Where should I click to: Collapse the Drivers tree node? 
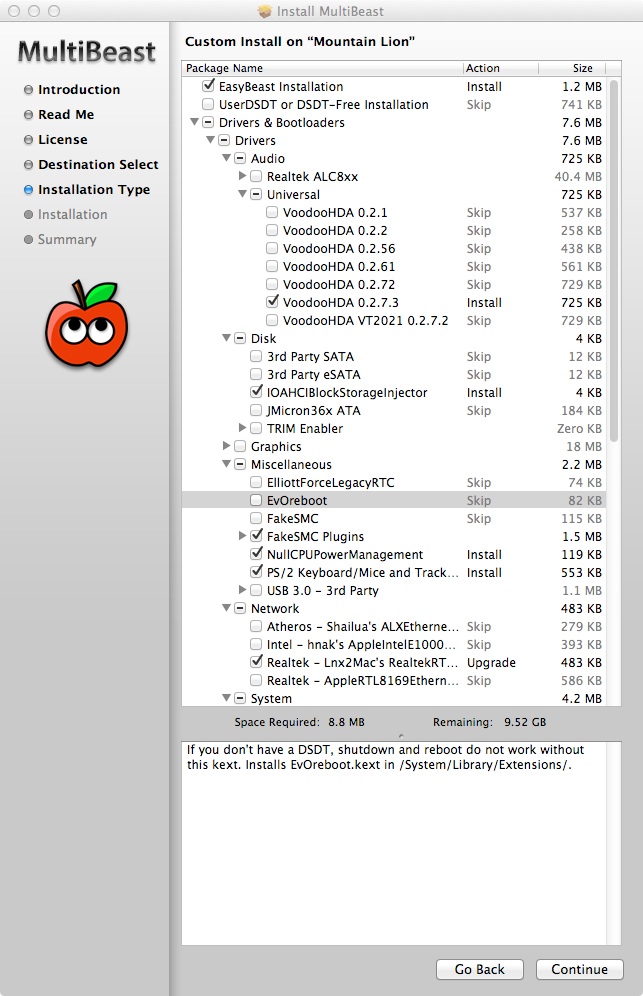pos(210,140)
